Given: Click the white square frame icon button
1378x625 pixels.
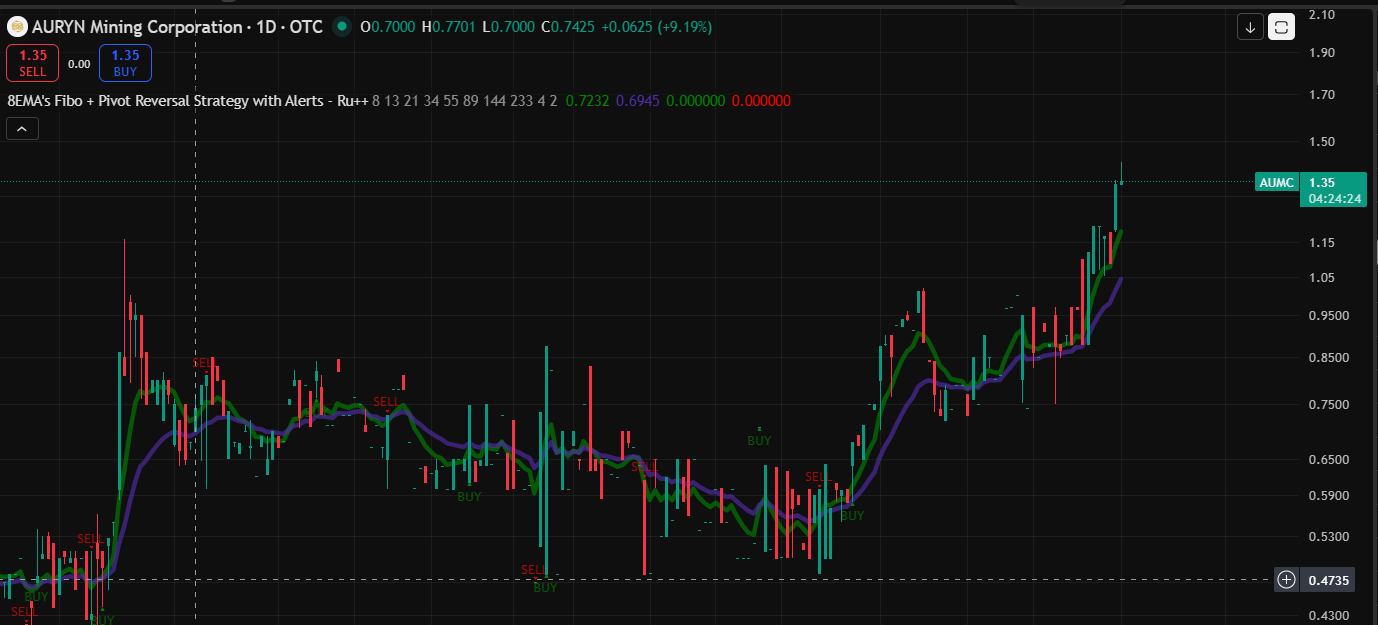Looking at the screenshot, I should [1281, 27].
